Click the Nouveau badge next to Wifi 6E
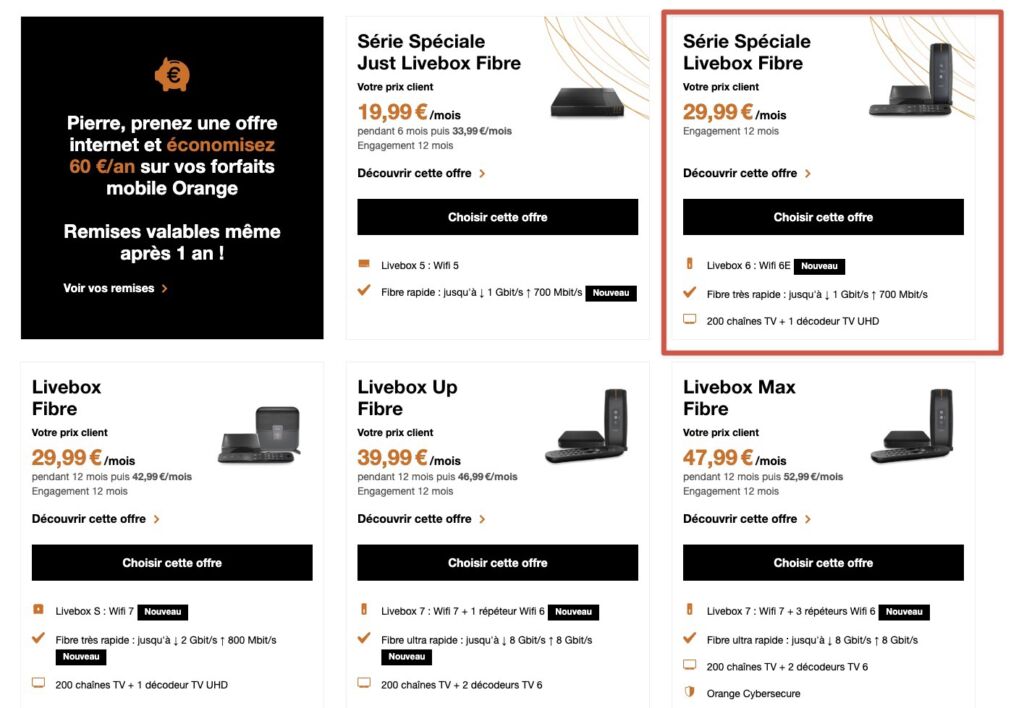The image size is (1024, 708). point(819,266)
